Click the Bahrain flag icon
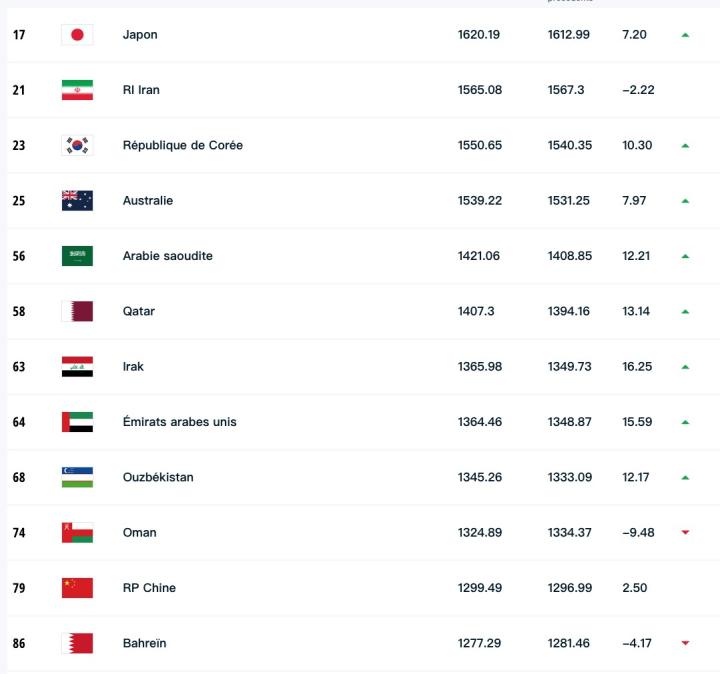The image size is (720, 674). [77, 643]
